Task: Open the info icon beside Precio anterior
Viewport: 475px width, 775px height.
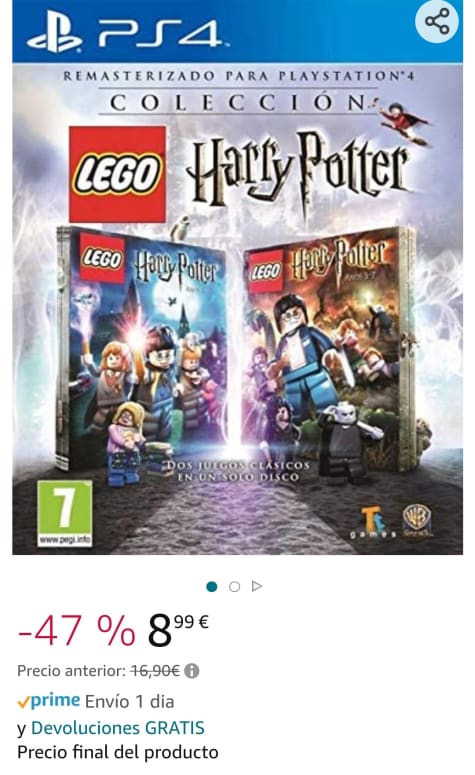Action: click(192, 671)
